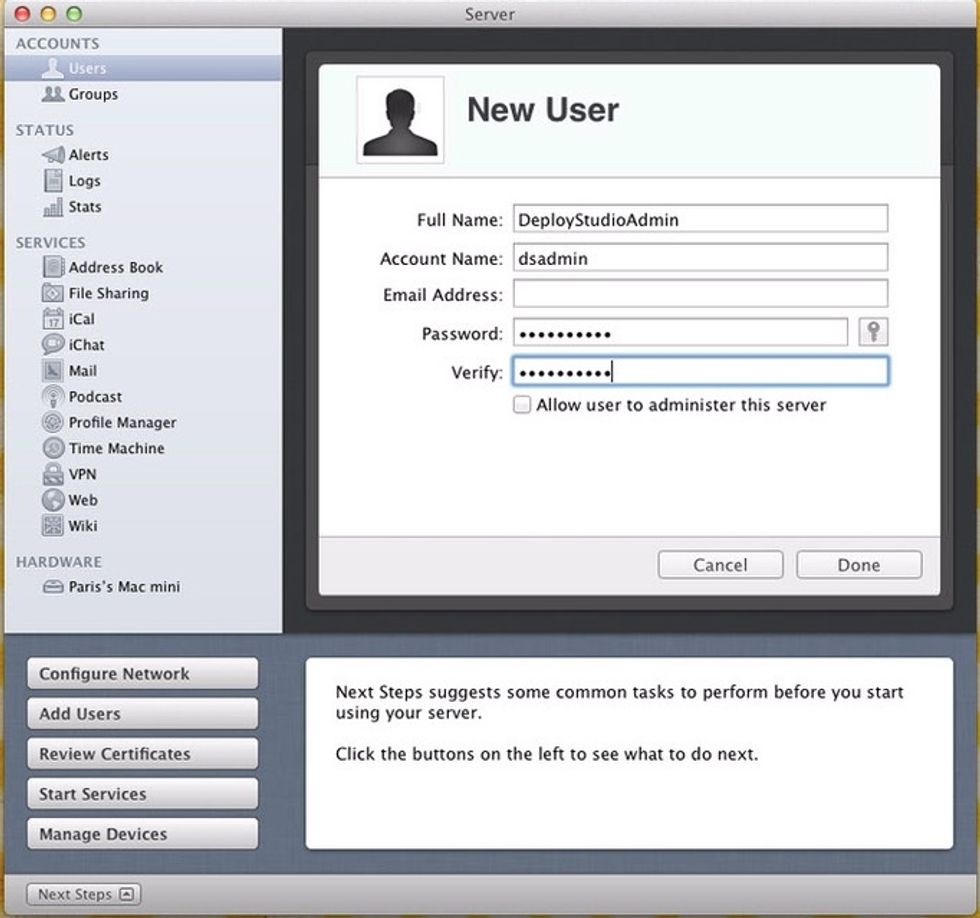Open the Stats bar chart icon
This screenshot has height=918, width=980.
53,207
